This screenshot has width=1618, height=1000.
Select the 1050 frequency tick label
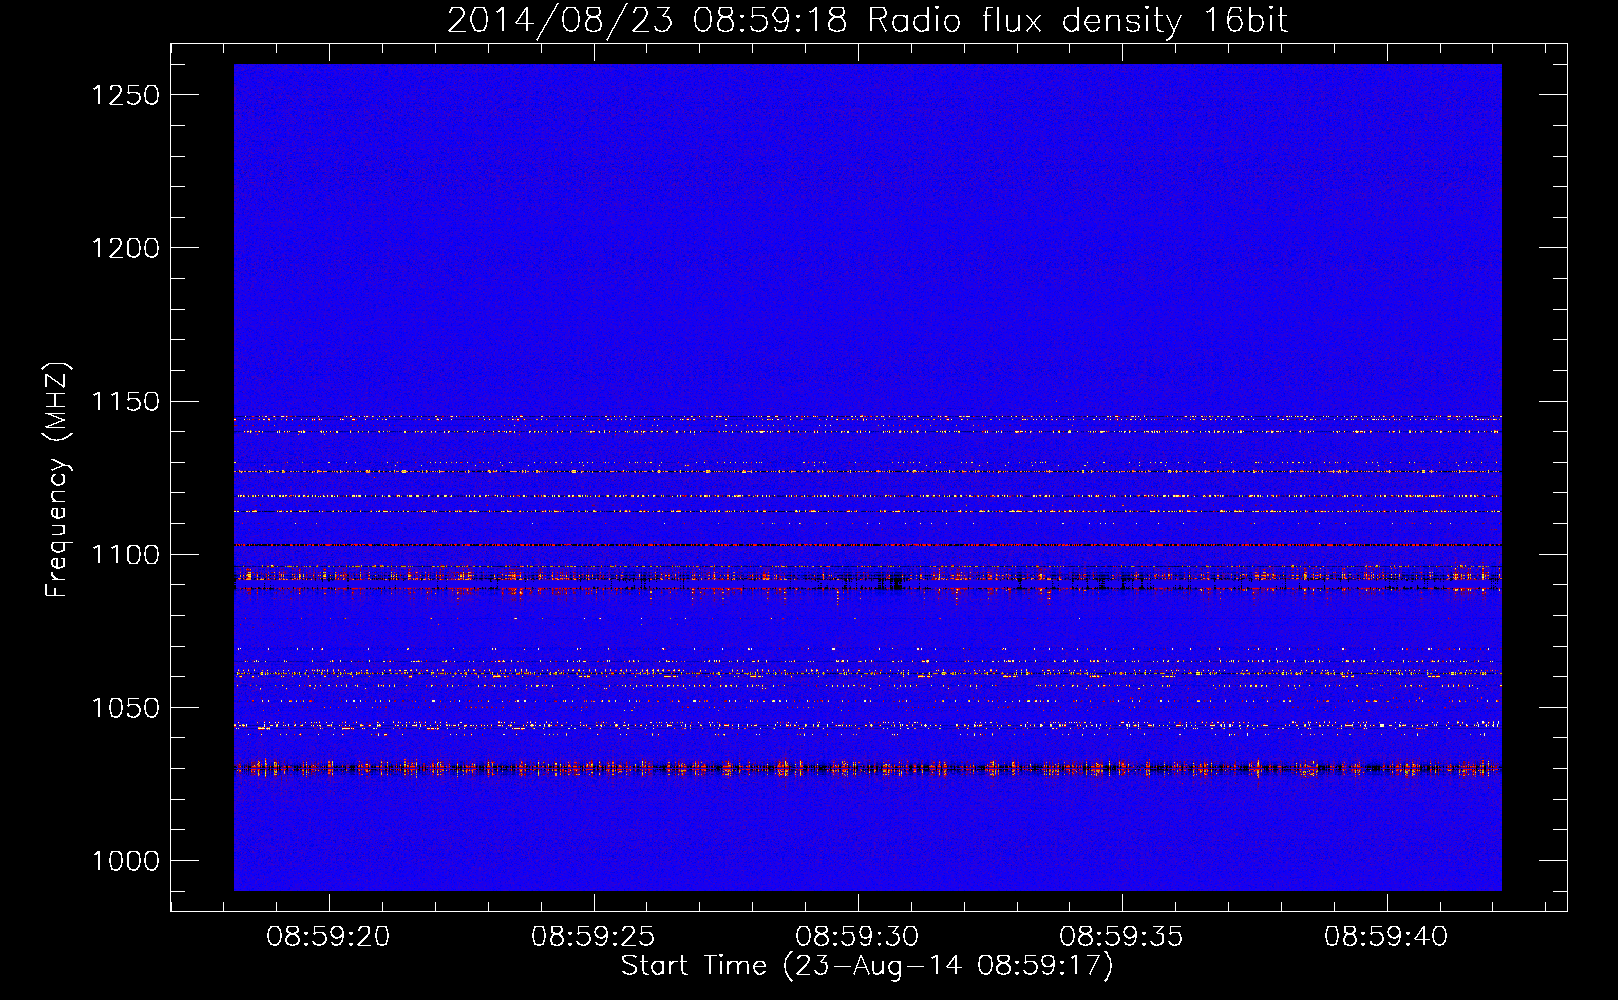click(x=125, y=708)
